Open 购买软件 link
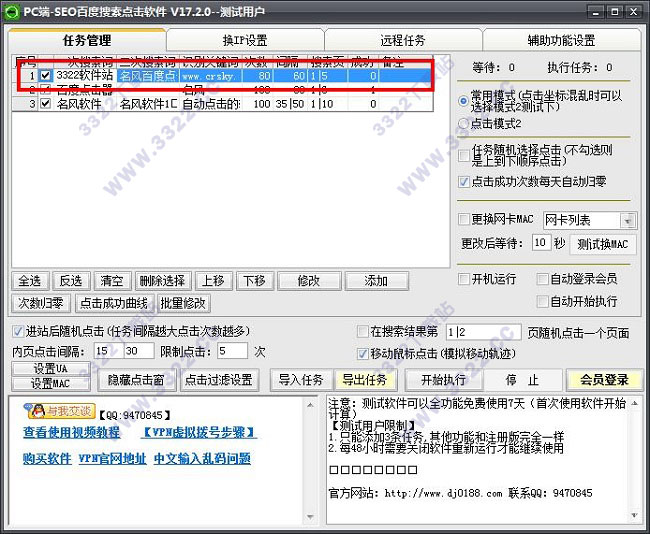650x534 pixels. [47, 459]
